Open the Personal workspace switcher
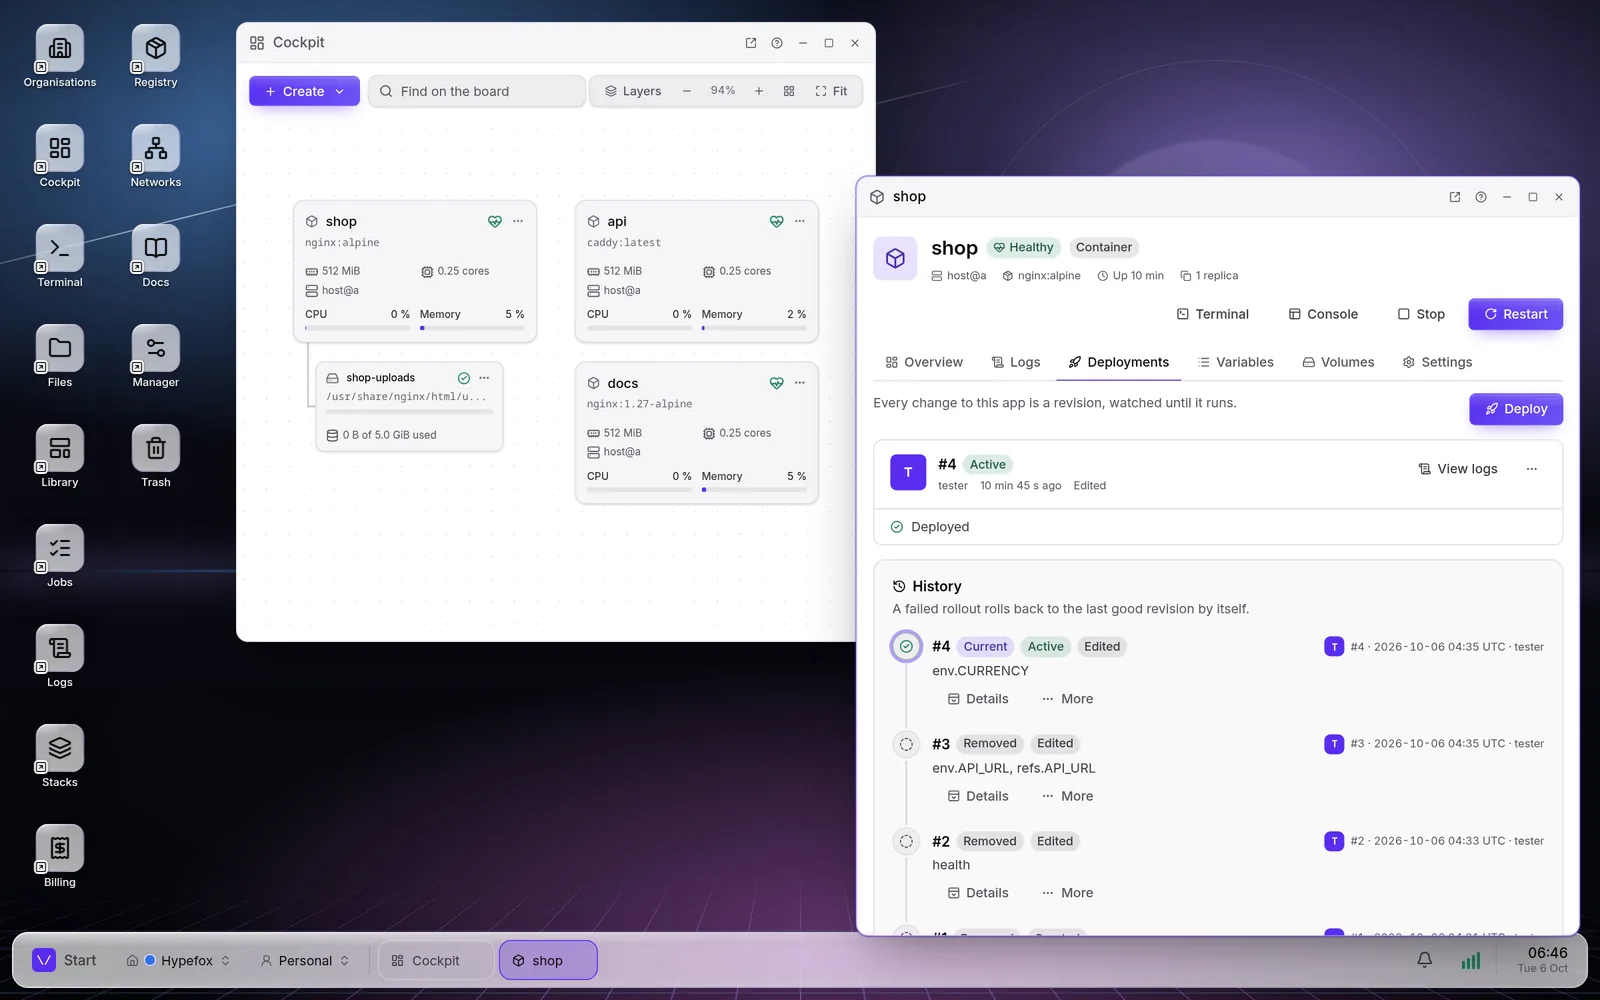 (x=305, y=960)
